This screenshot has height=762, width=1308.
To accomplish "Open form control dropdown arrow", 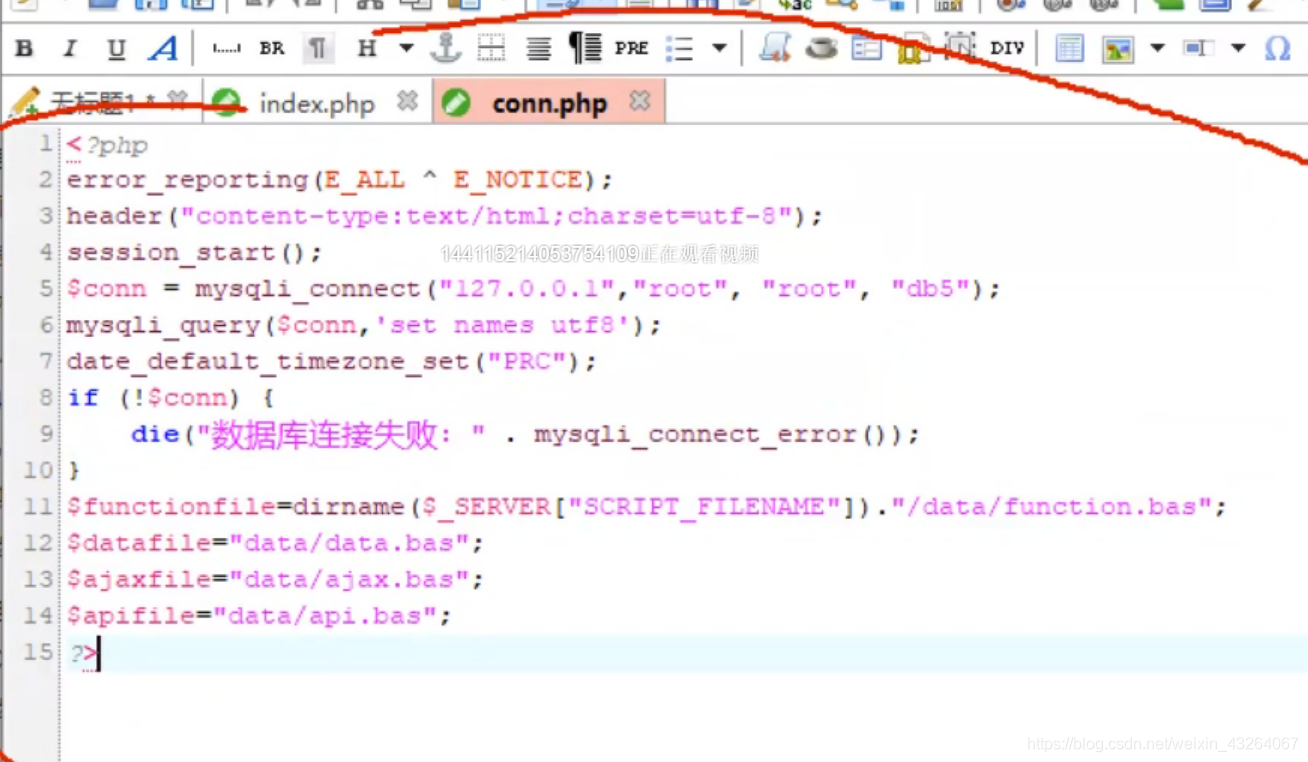I will [x=1238, y=48].
